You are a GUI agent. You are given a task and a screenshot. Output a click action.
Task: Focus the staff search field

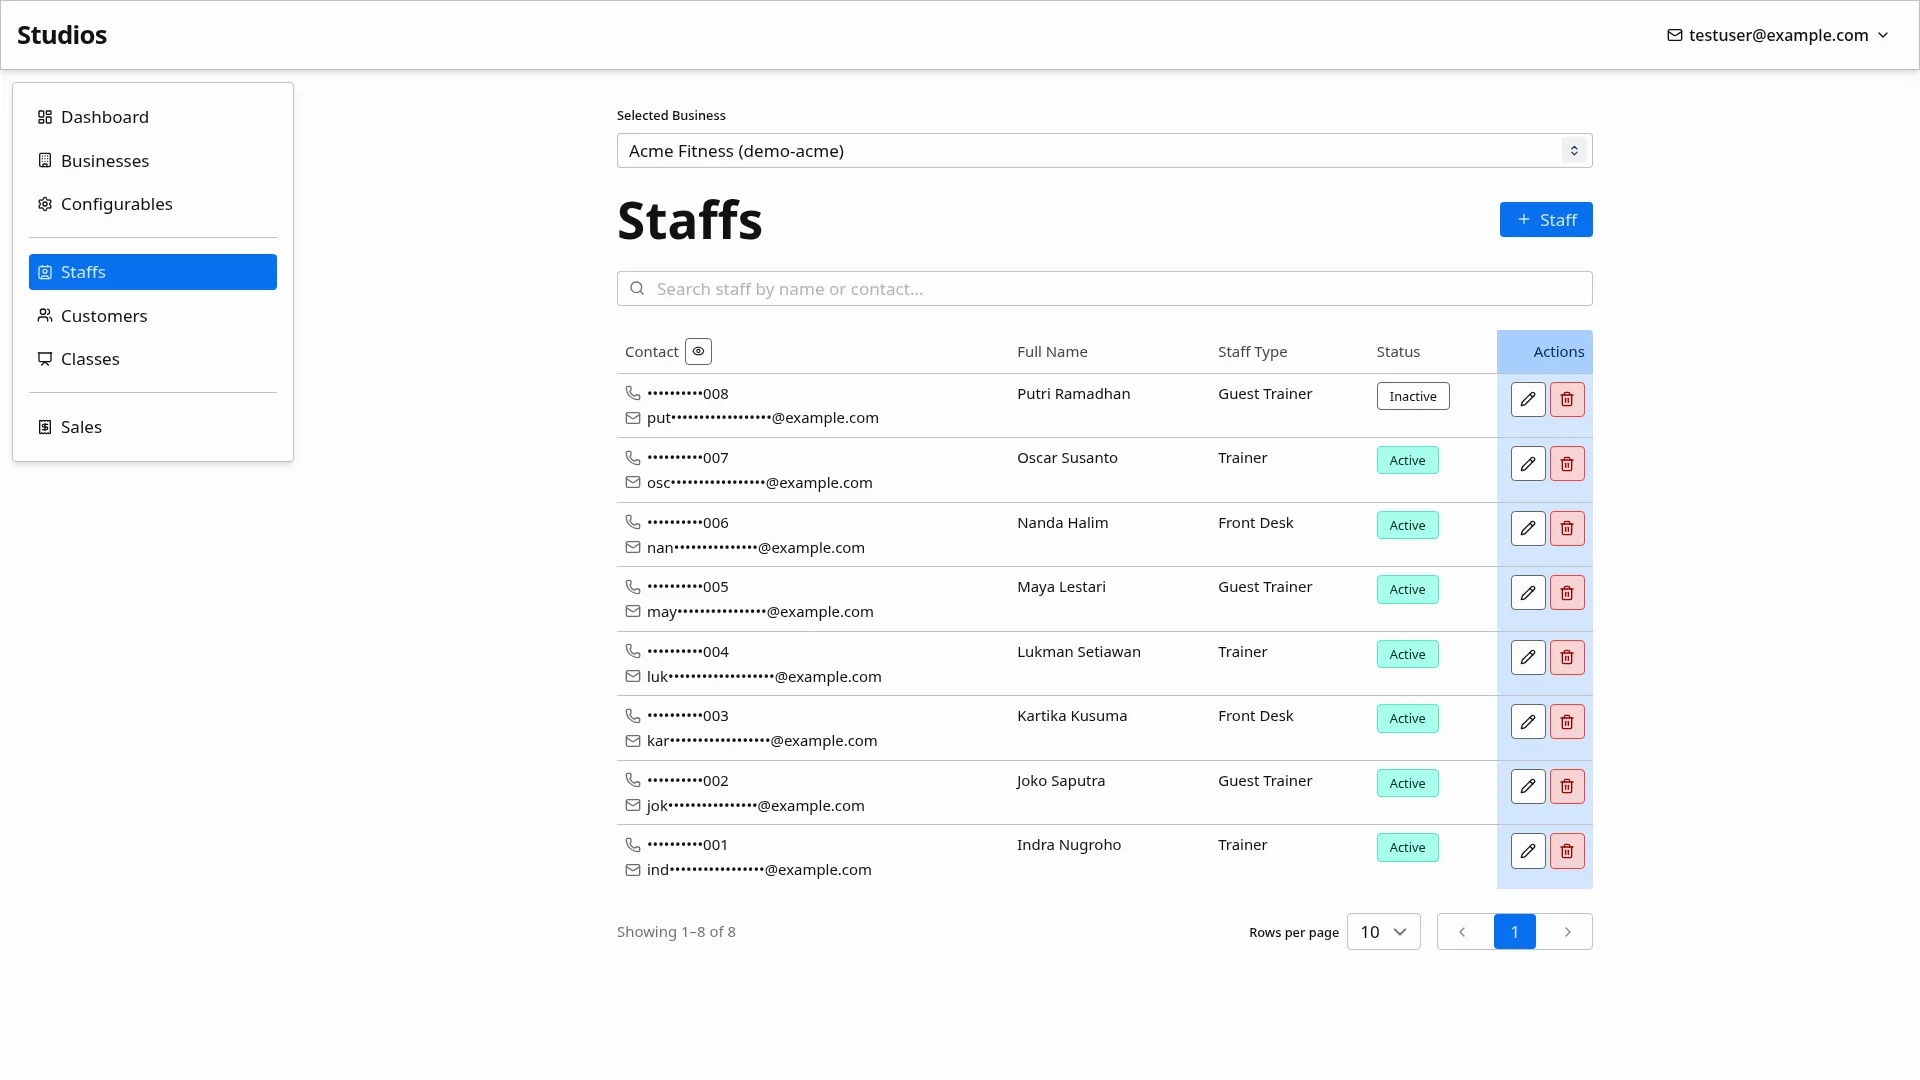coord(1104,289)
